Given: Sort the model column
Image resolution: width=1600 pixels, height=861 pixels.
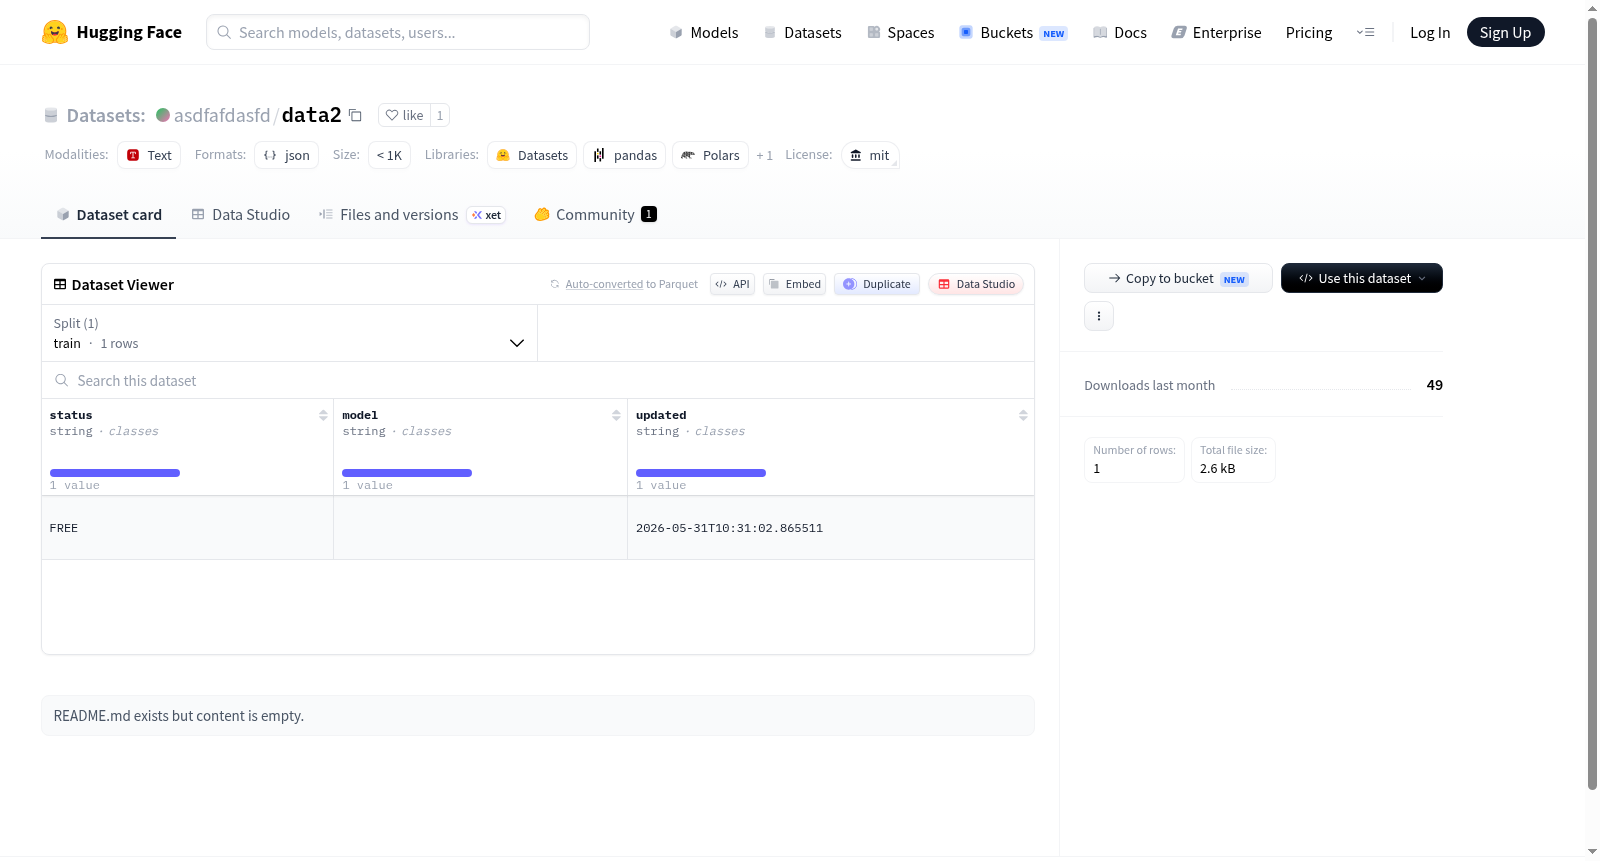Looking at the screenshot, I should [x=616, y=415].
